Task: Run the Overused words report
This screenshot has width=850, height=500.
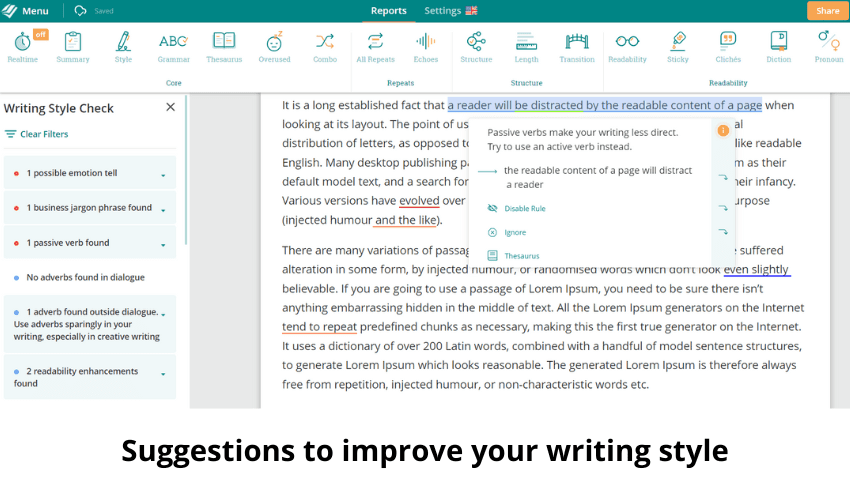Action: click(x=274, y=47)
